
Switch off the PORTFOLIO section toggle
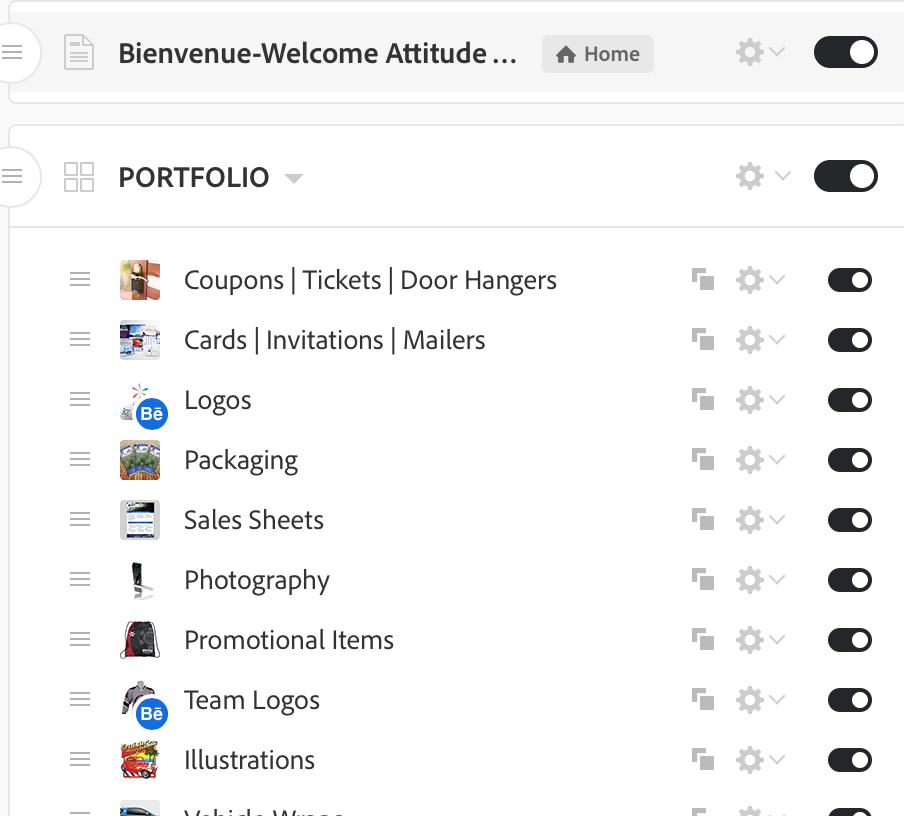(x=845, y=177)
